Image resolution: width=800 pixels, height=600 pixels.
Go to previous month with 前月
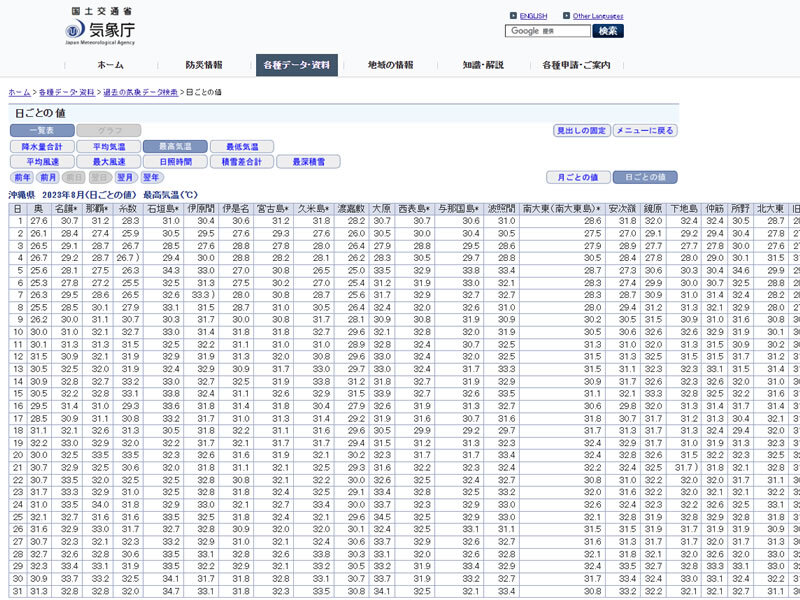coord(48,178)
